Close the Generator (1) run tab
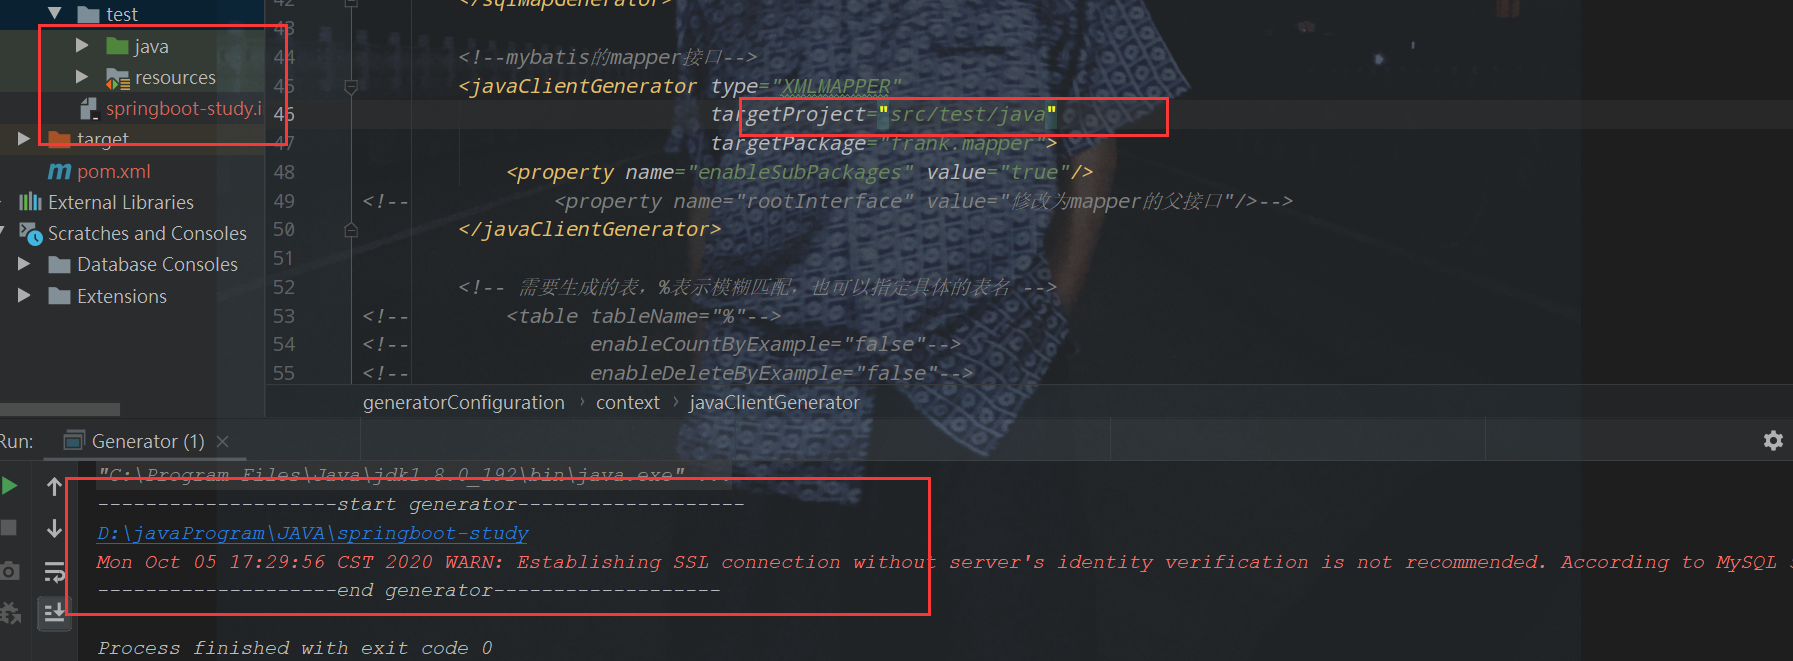This screenshot has height=661, width=1793. point(223,441)
